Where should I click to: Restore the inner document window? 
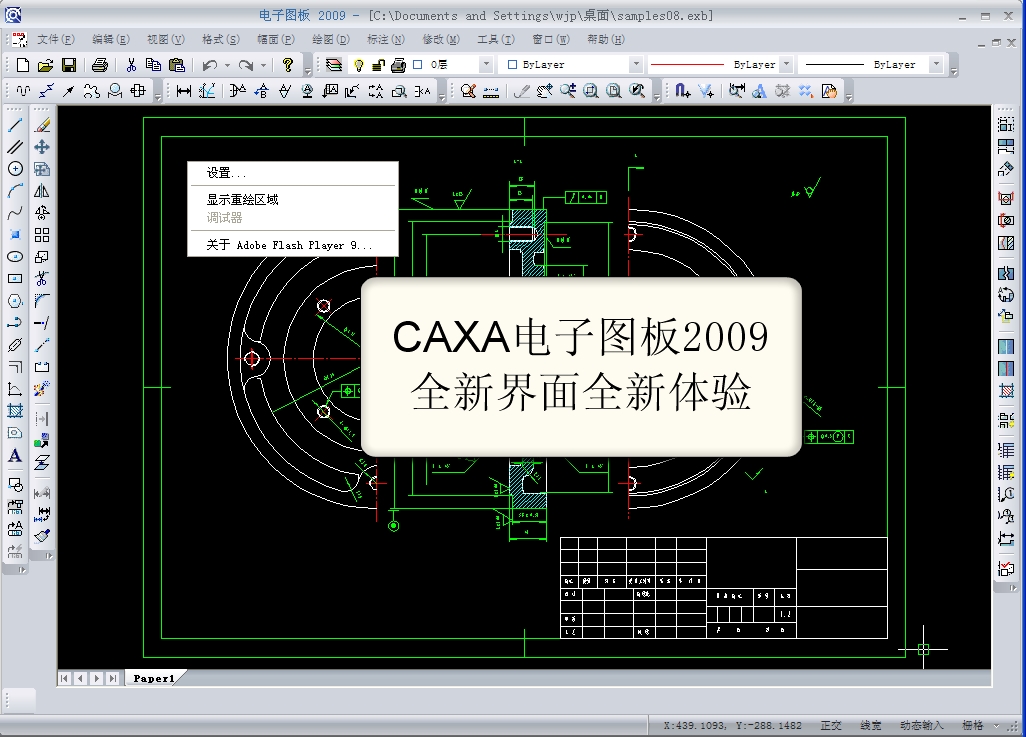pos(996,43)
